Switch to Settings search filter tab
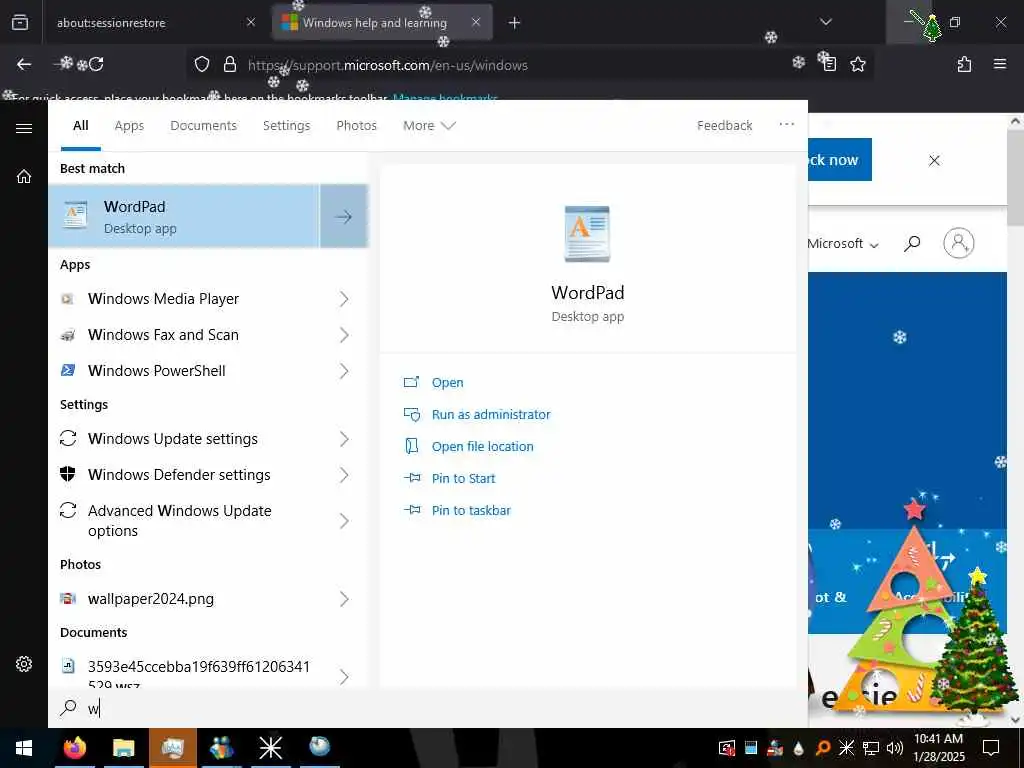 (286, 125)
